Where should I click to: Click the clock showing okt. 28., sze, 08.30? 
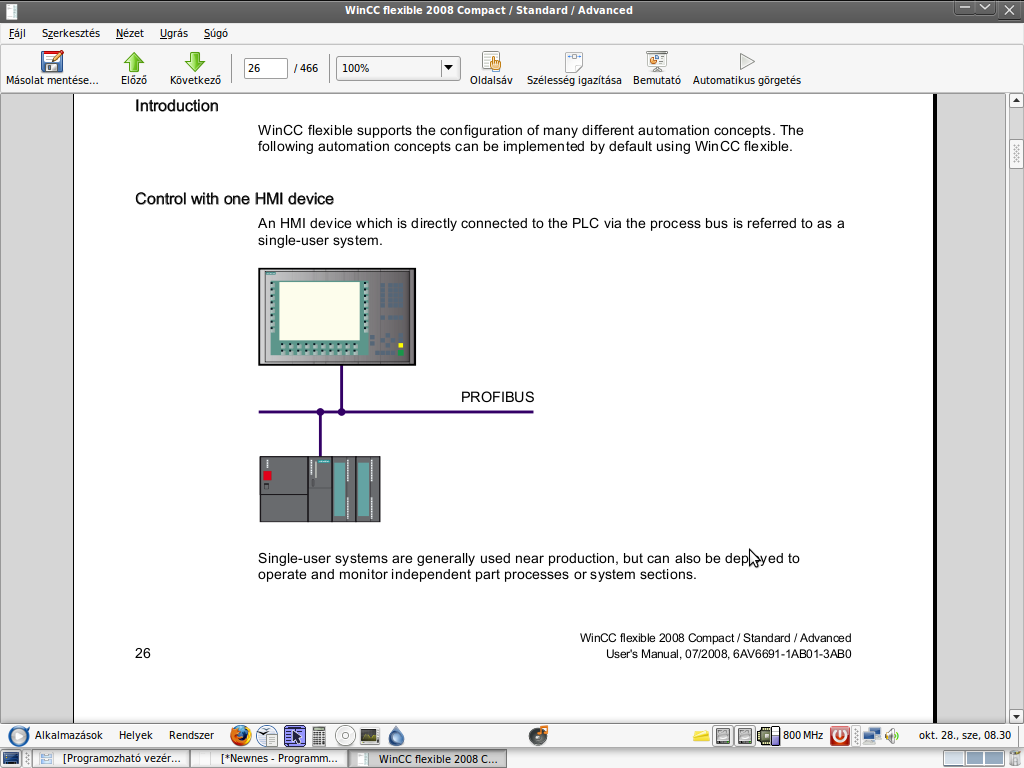pos(965,735)
